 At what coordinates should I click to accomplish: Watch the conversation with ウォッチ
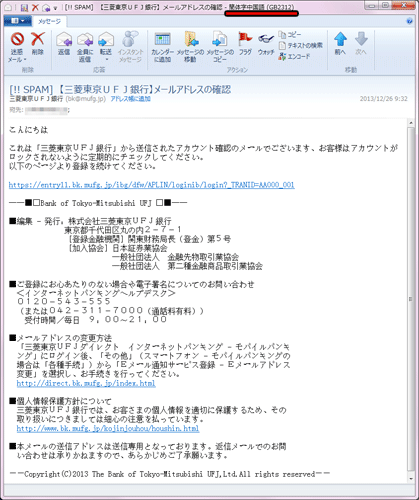click(x=266, y=43)
